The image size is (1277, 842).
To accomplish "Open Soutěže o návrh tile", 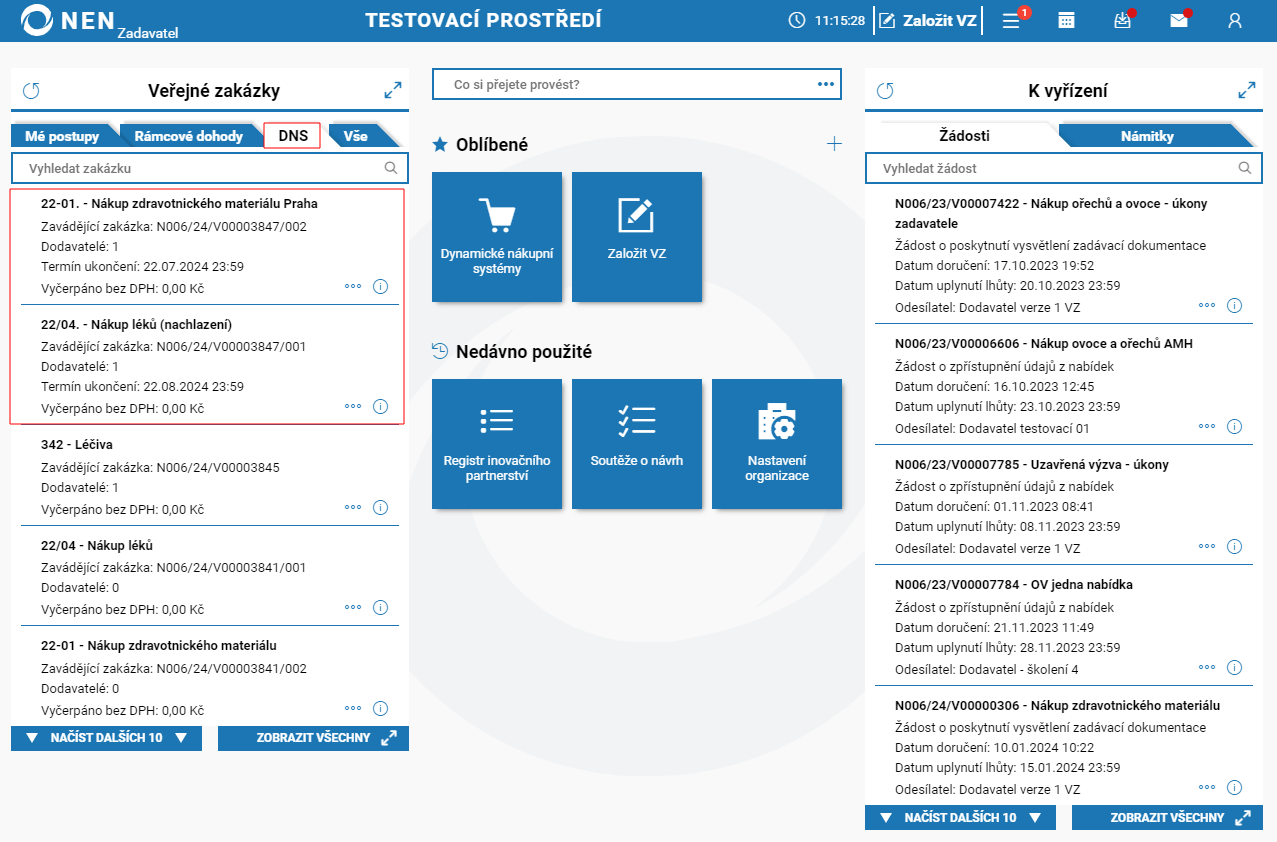I will click(637, 444).
